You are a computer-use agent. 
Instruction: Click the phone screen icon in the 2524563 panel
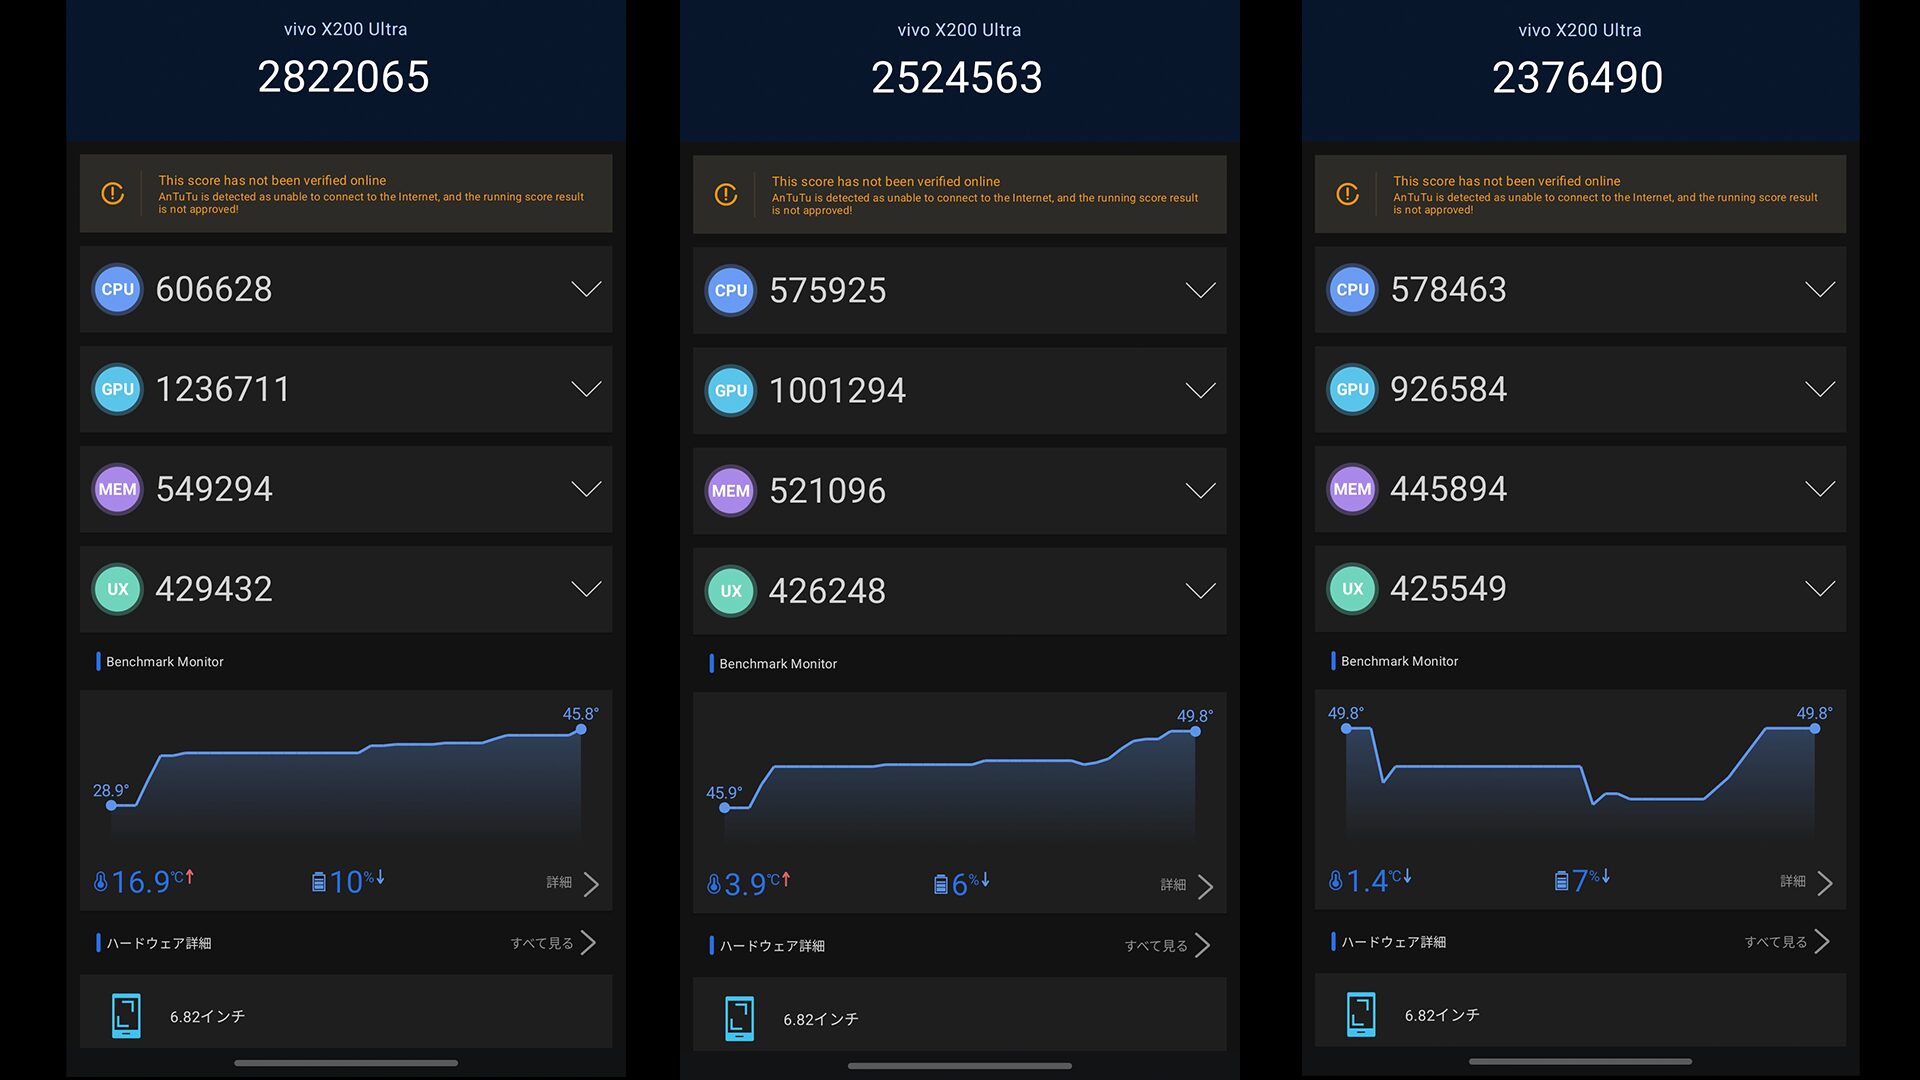[x=740, y=1019]
